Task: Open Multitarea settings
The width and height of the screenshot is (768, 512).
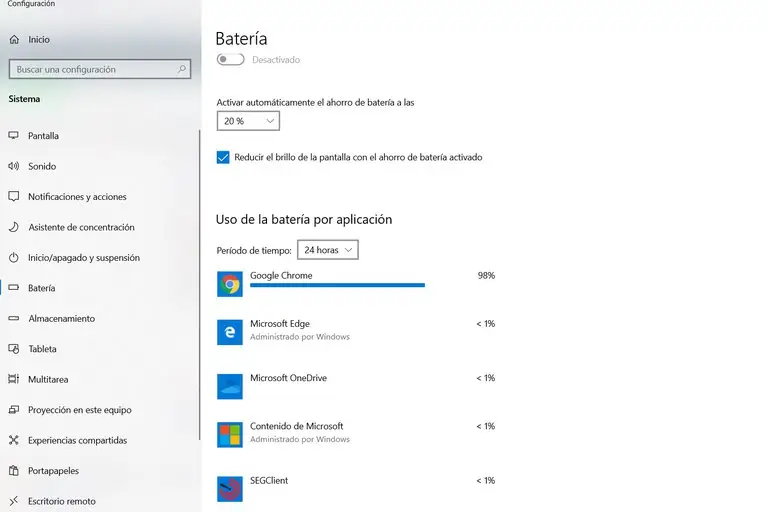Action: [48, 379]
